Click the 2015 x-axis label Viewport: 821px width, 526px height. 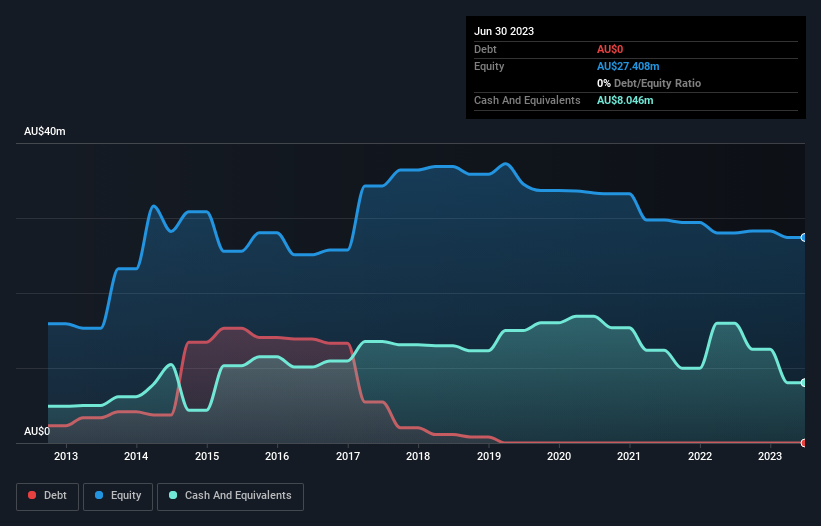point(207,456)
